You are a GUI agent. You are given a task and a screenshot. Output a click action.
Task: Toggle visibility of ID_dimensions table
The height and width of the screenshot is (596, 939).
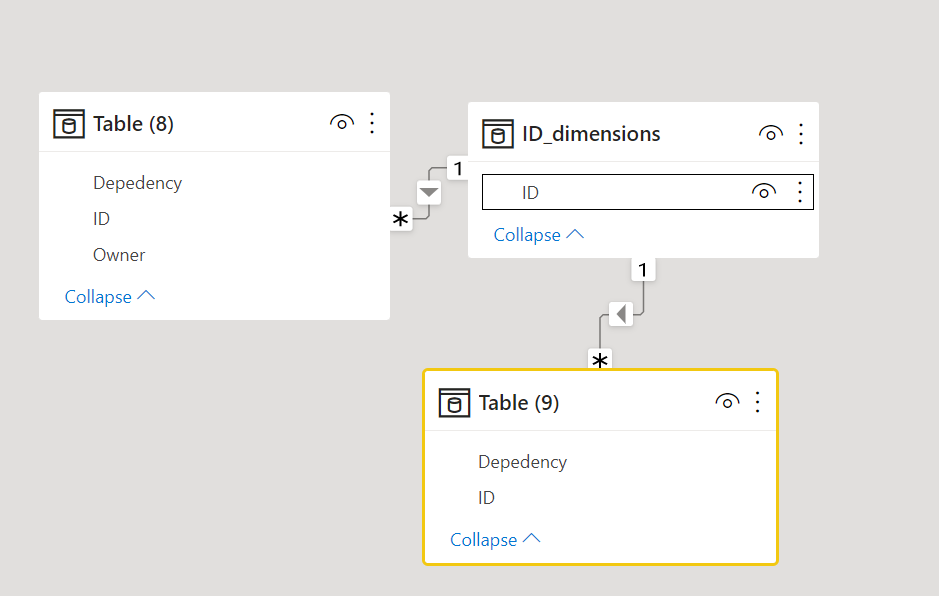(771, 133)
